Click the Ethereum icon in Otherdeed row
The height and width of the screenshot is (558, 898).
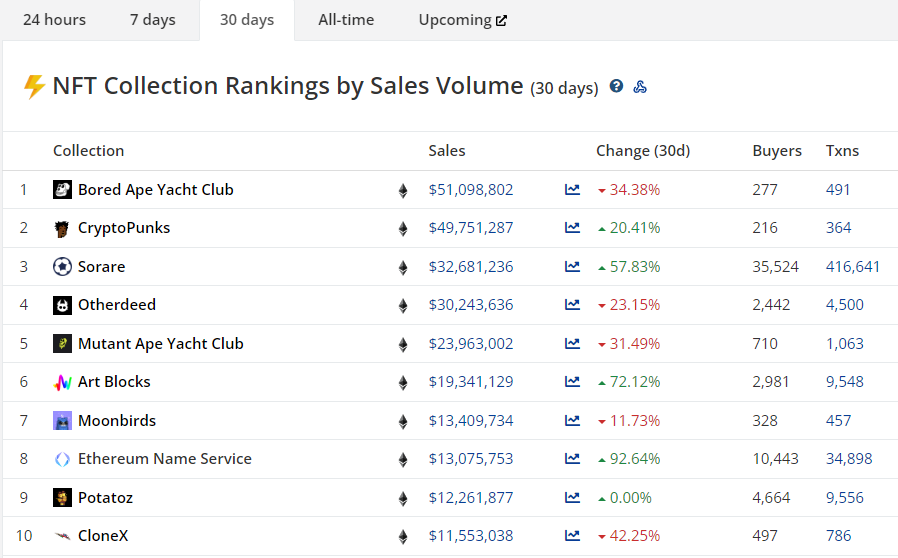[x=403, y=305]
